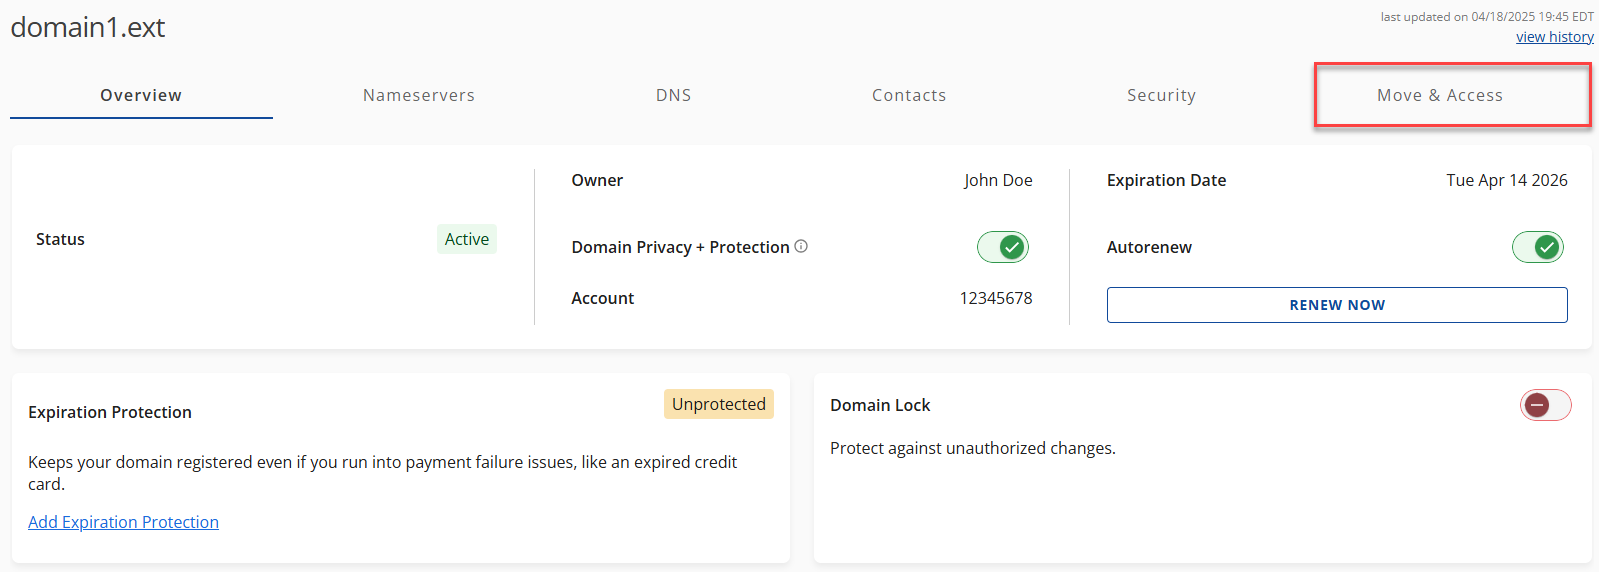Open the view history link
Image resolution: width=1599 pixels, height=572 pixels.
click(x=1554, y=37)
